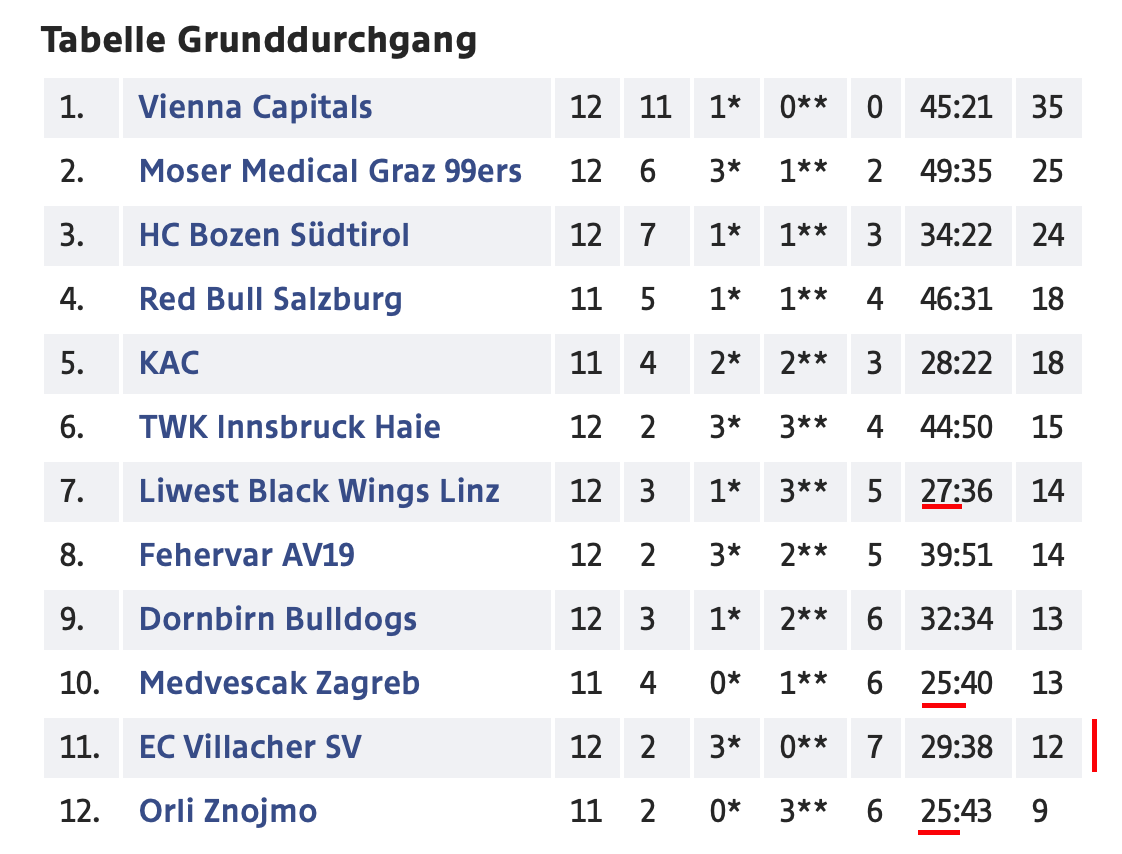Go to Liwest Black Wings Linz
The height and width of the screenshot is (854, 1122).
tap(319, 491)
